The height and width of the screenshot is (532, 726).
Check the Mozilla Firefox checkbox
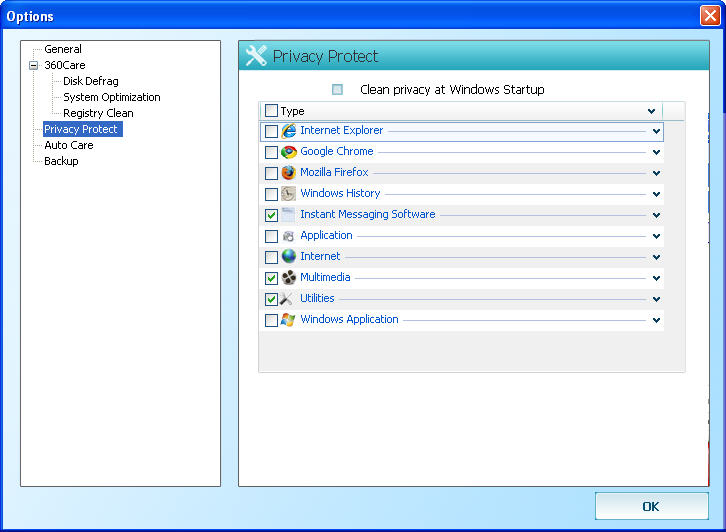(271, 173)
